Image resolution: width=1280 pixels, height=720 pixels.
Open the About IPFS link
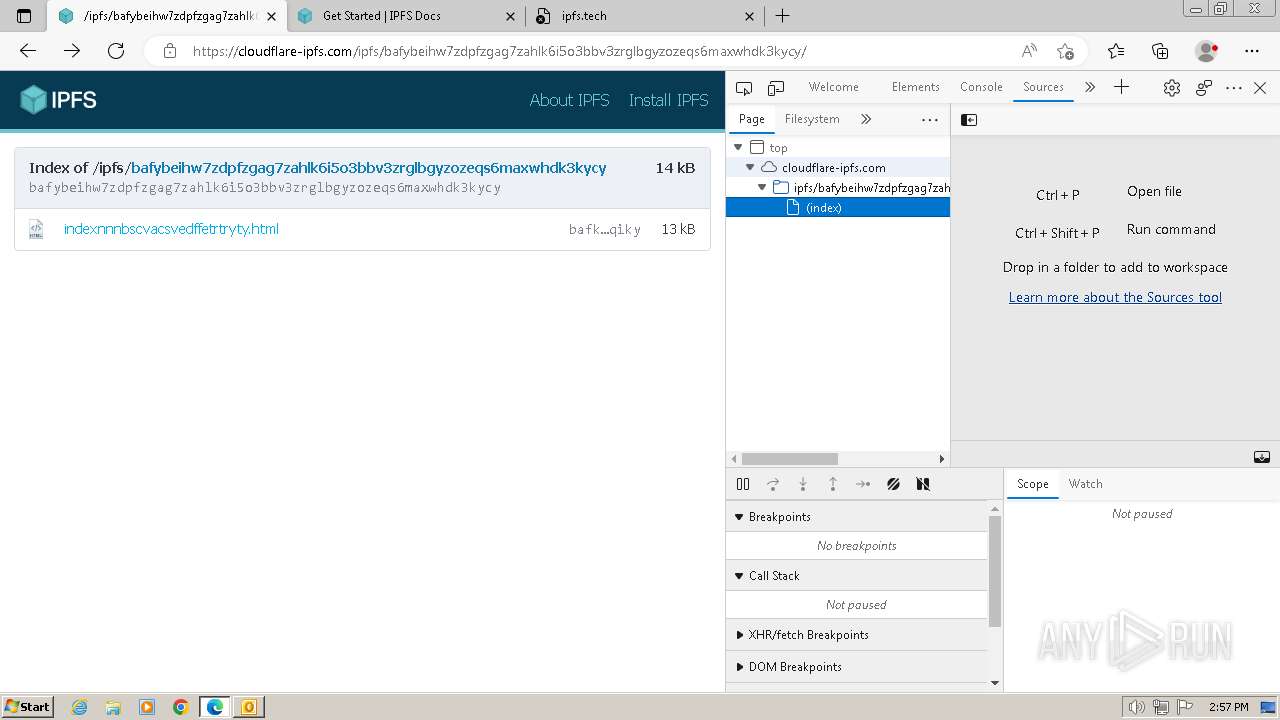tap(569, 100)
